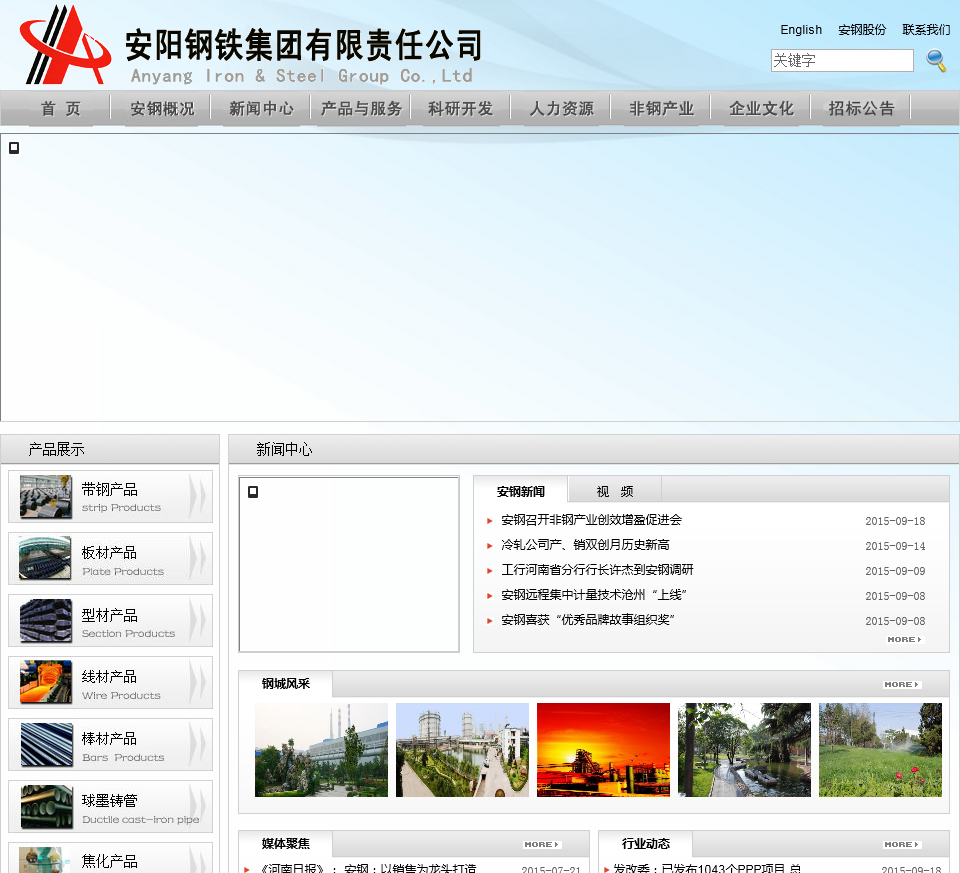The height and width of the screenshot is (873, 960).
Task: Click the 安钢股份 top link
Action: point(862,29)
